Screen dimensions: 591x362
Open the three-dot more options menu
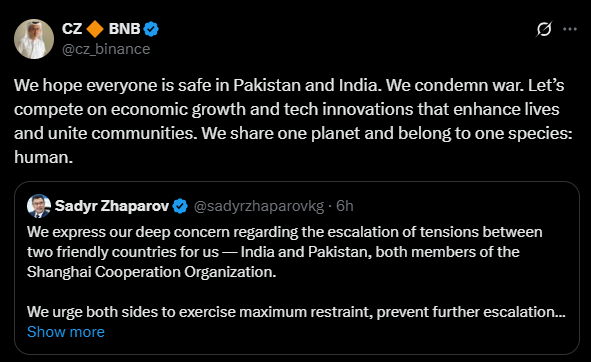click(570, 29)
